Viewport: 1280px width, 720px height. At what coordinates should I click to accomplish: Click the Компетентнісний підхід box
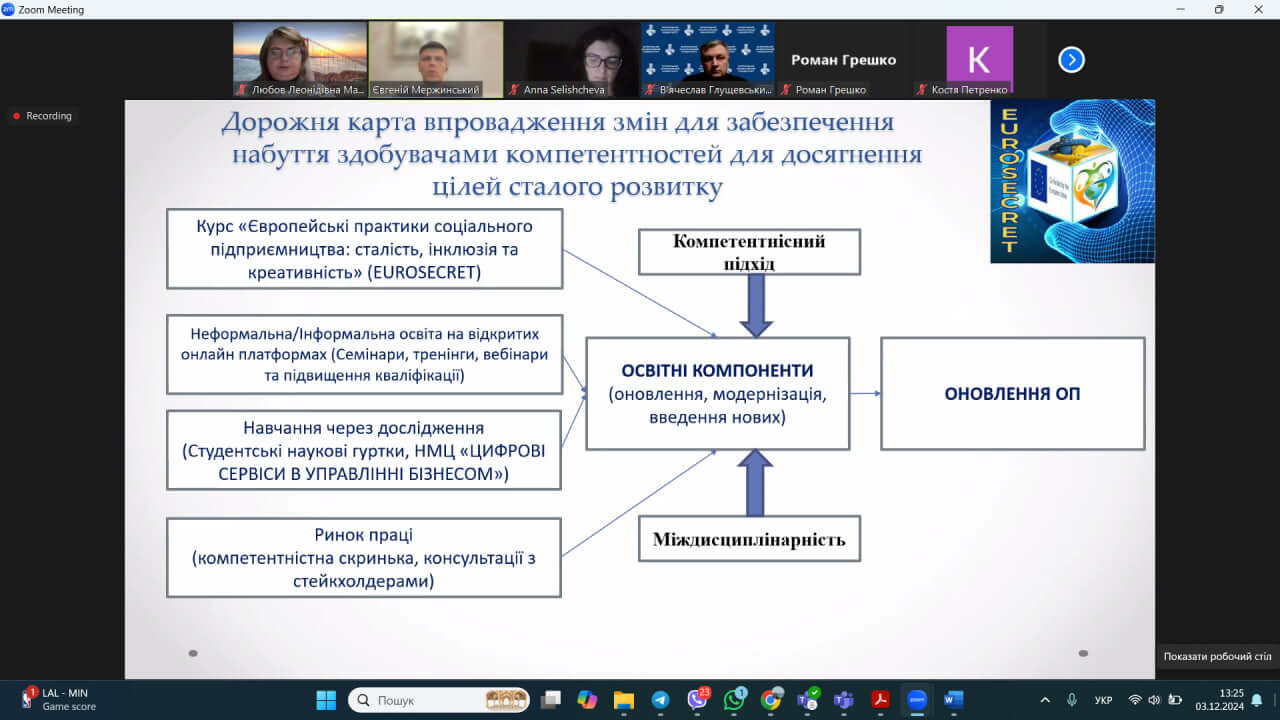point(750,252)
